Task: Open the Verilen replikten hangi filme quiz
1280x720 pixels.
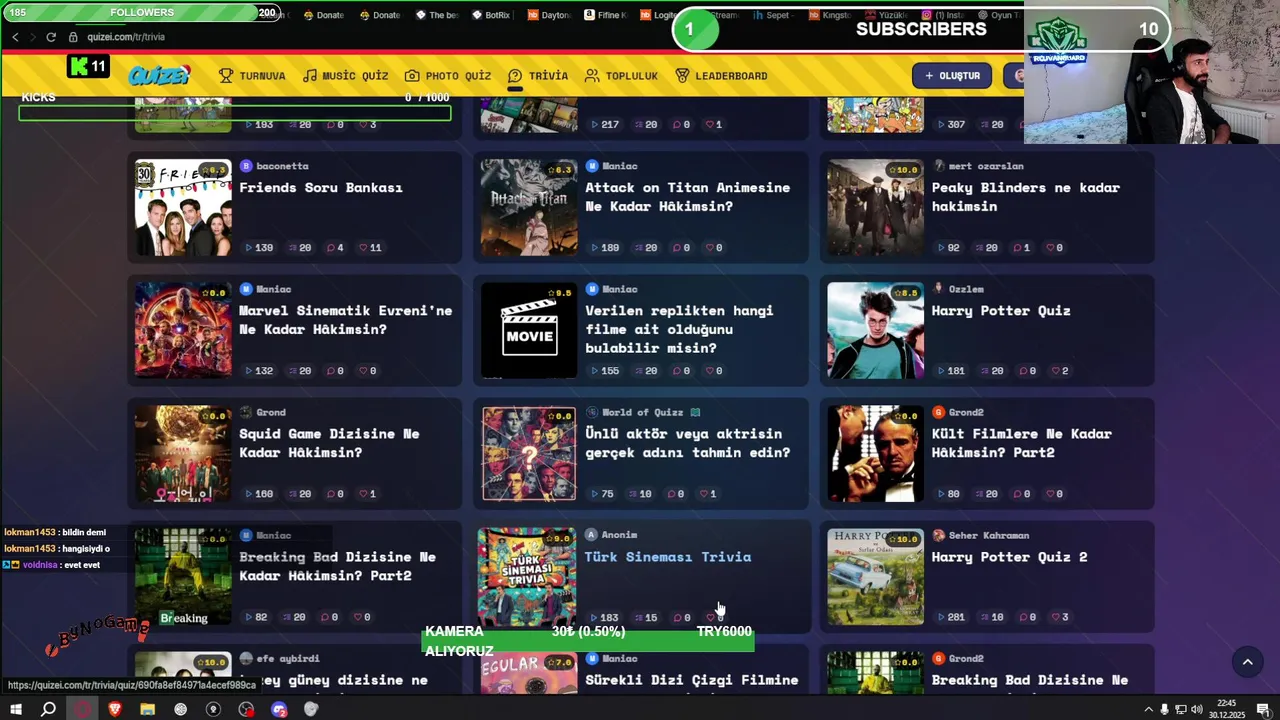Action: click(679, 329)
